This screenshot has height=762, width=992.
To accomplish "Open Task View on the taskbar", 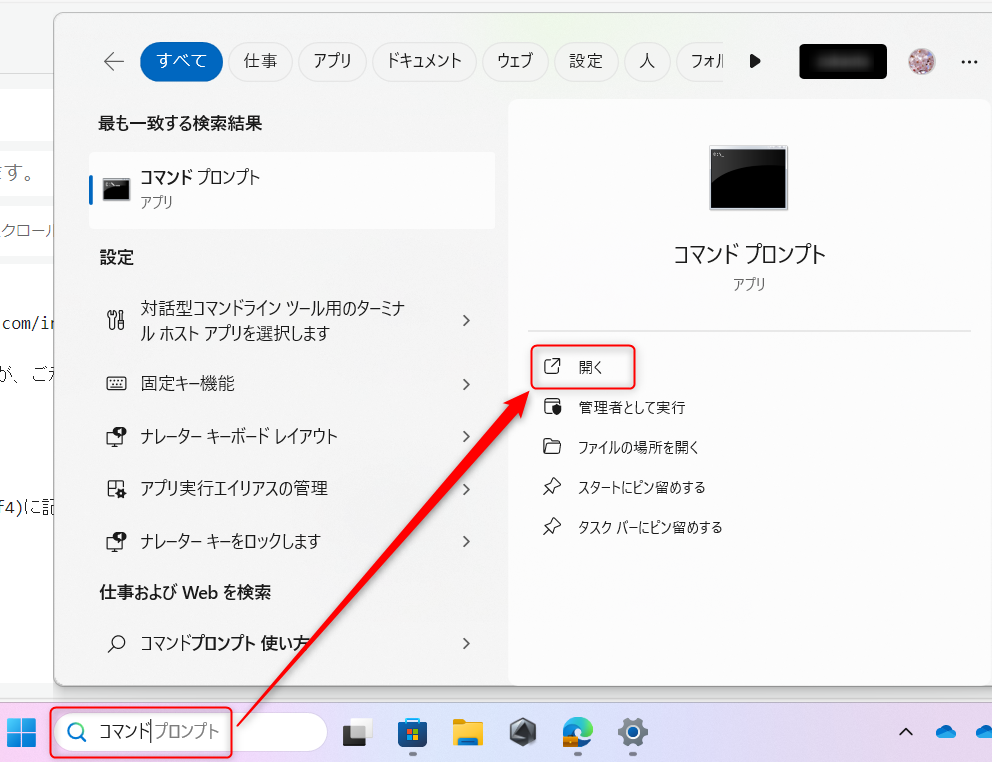I will (357, 732).
